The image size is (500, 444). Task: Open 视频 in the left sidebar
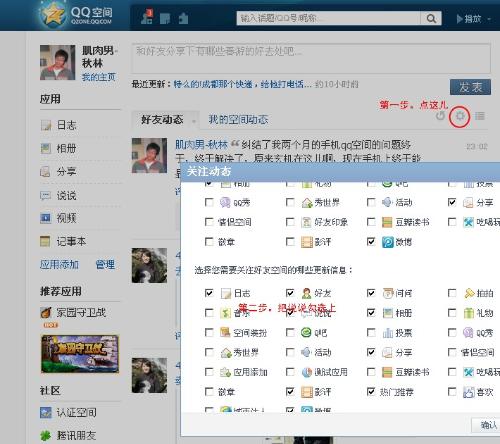(58, 218)
